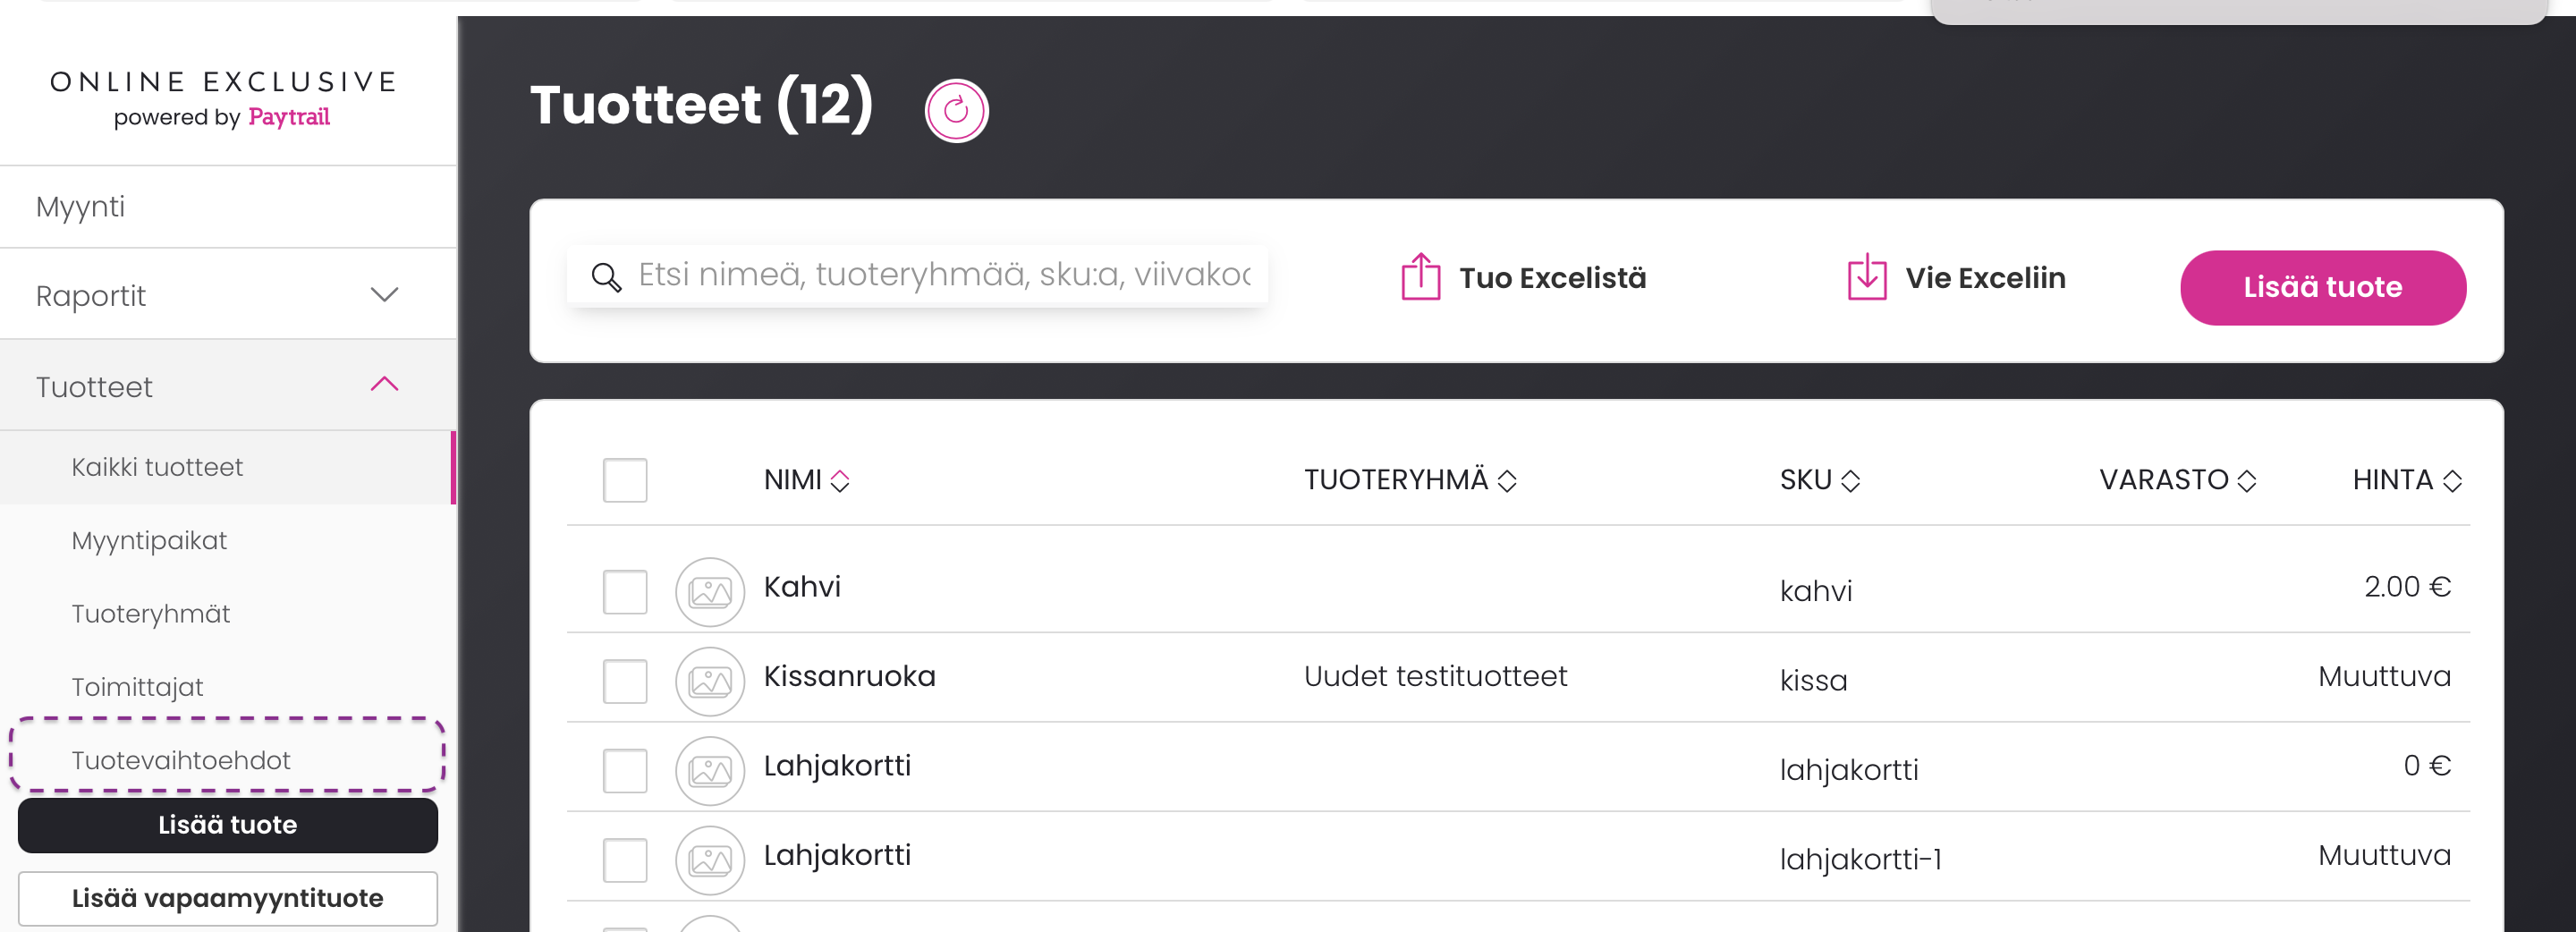Screen dimensions: 2576x932
Task: Click the Tuo Excelistä upload icon
Action: pos(1420,277)
